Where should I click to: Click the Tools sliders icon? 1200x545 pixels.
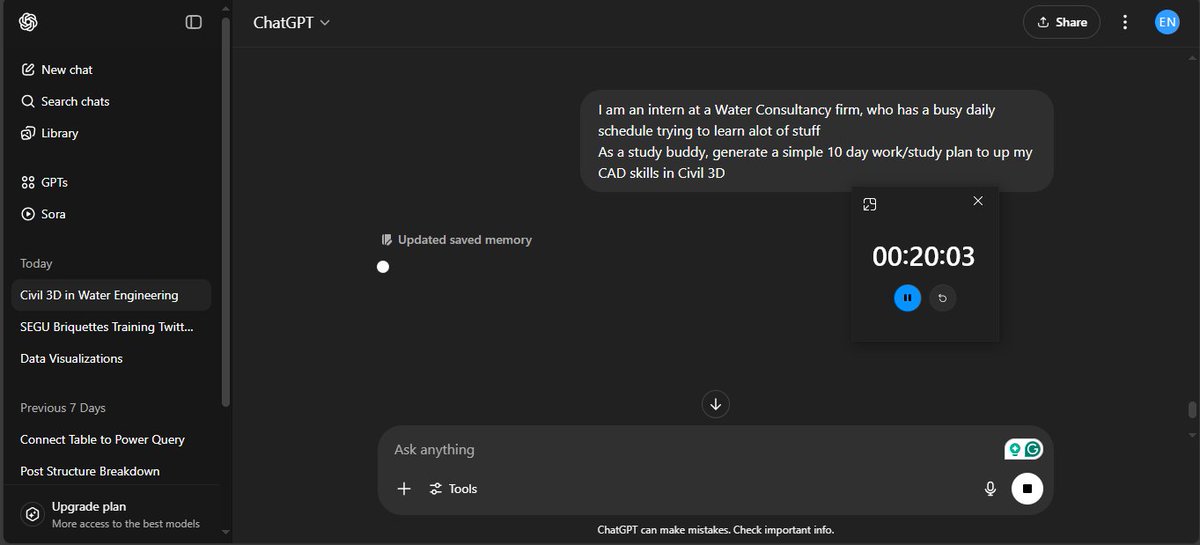point(436,489)
